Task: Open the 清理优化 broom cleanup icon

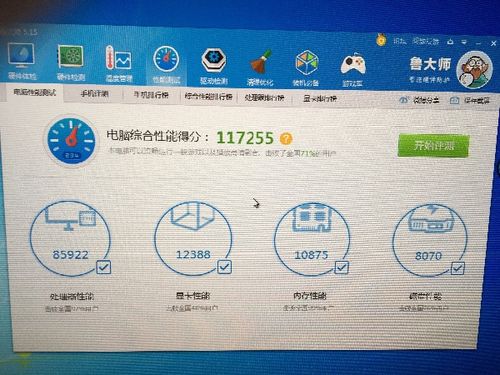Action: coord(260,67)
